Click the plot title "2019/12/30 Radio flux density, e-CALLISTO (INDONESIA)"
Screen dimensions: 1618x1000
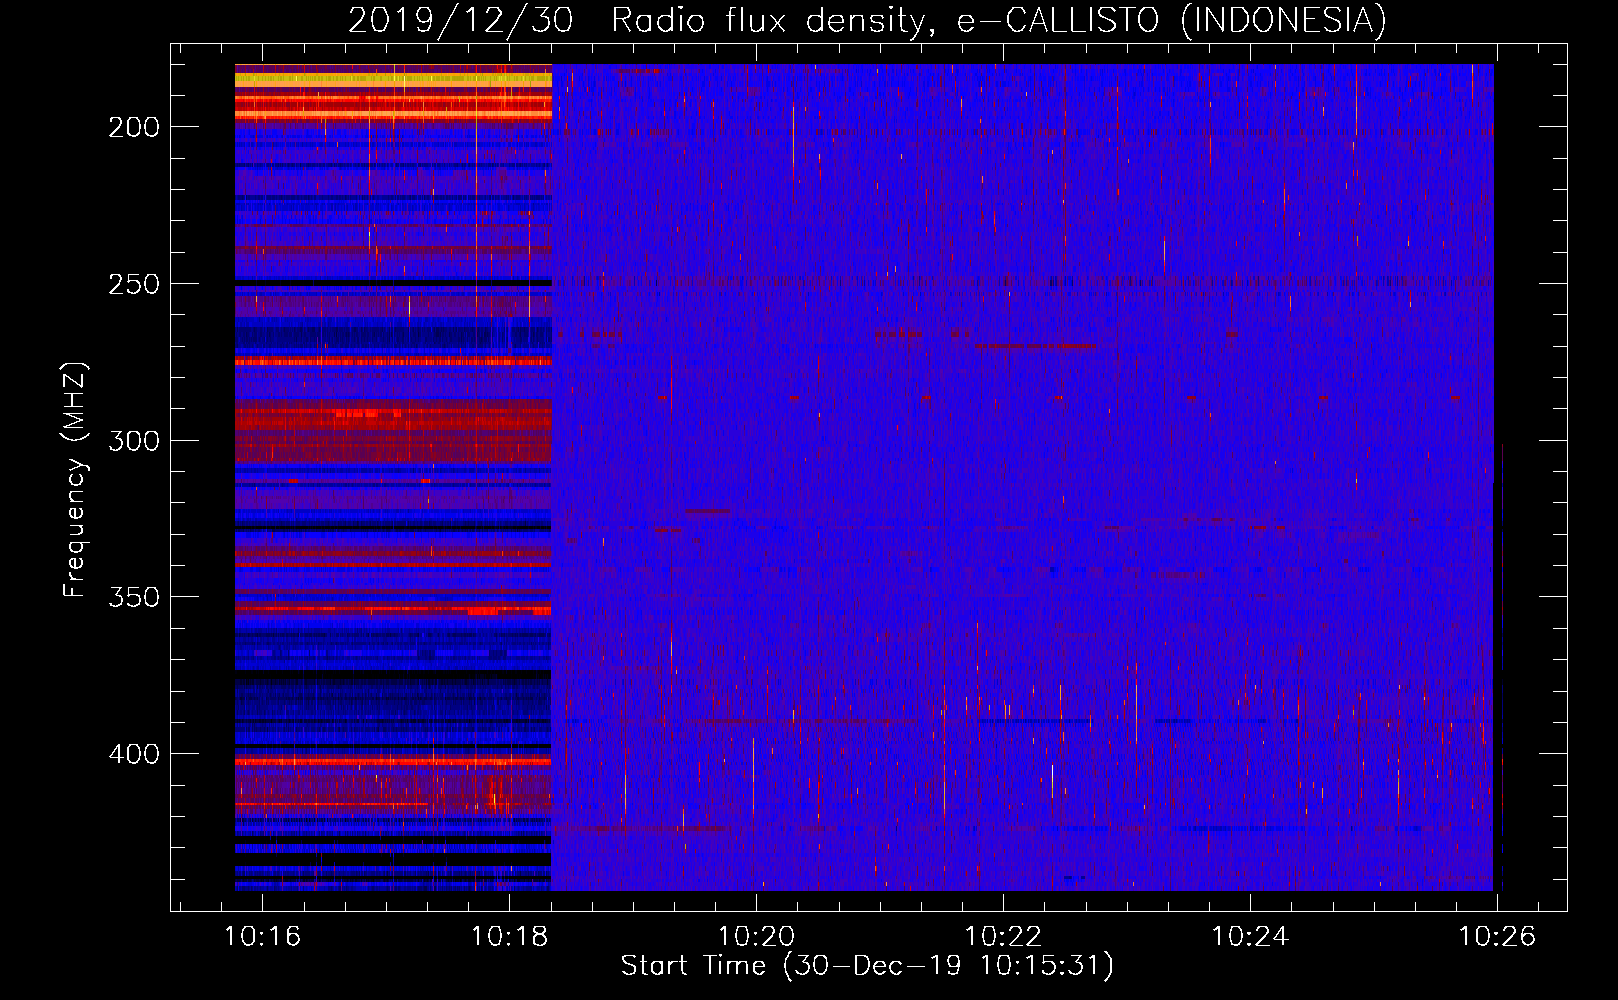867,20
